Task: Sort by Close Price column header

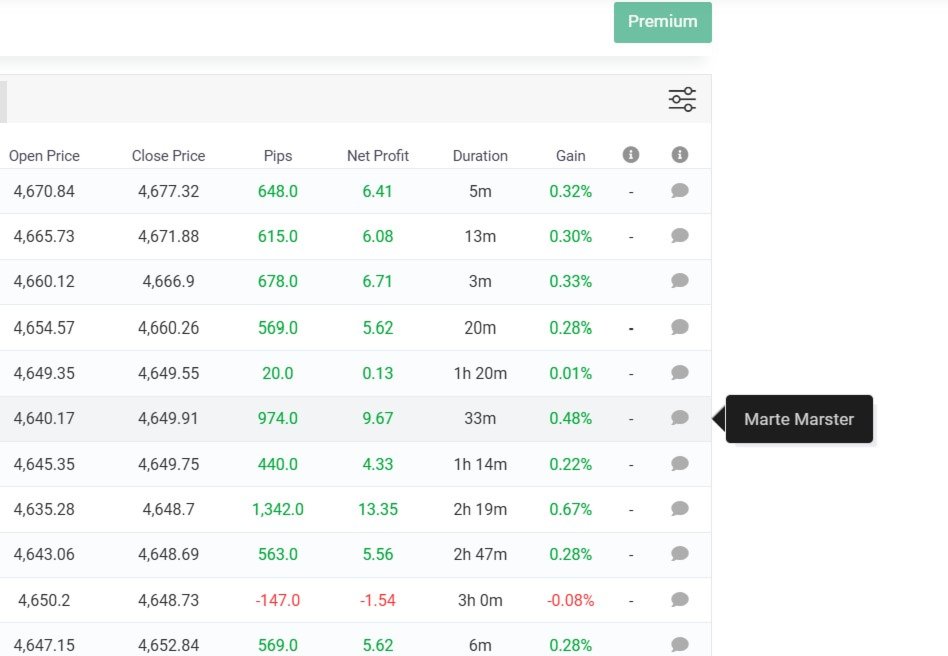Action: 169,156
